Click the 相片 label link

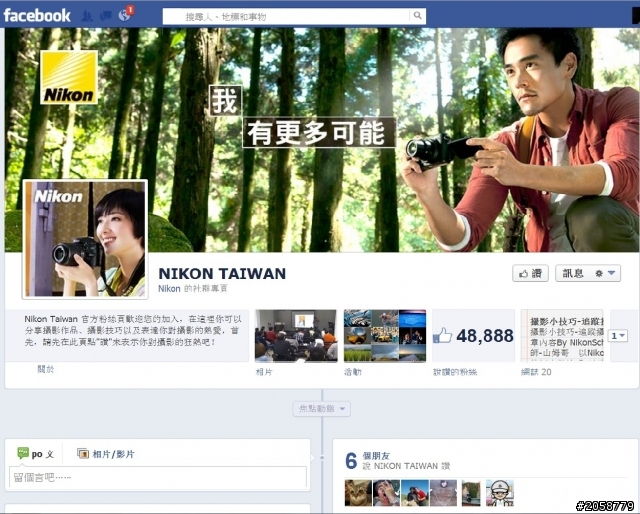264,372
